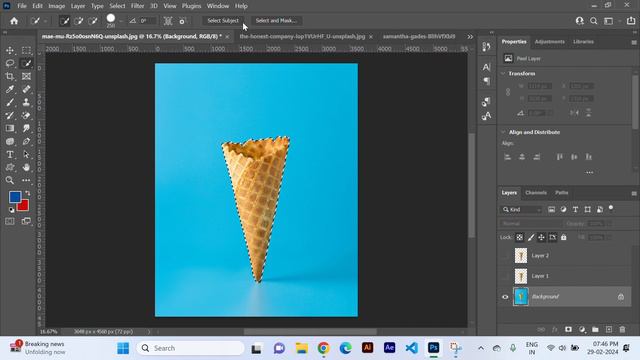Create a new layer
Image resolution: width=640 pixels, height=360 pixels.
coord(609,329)
